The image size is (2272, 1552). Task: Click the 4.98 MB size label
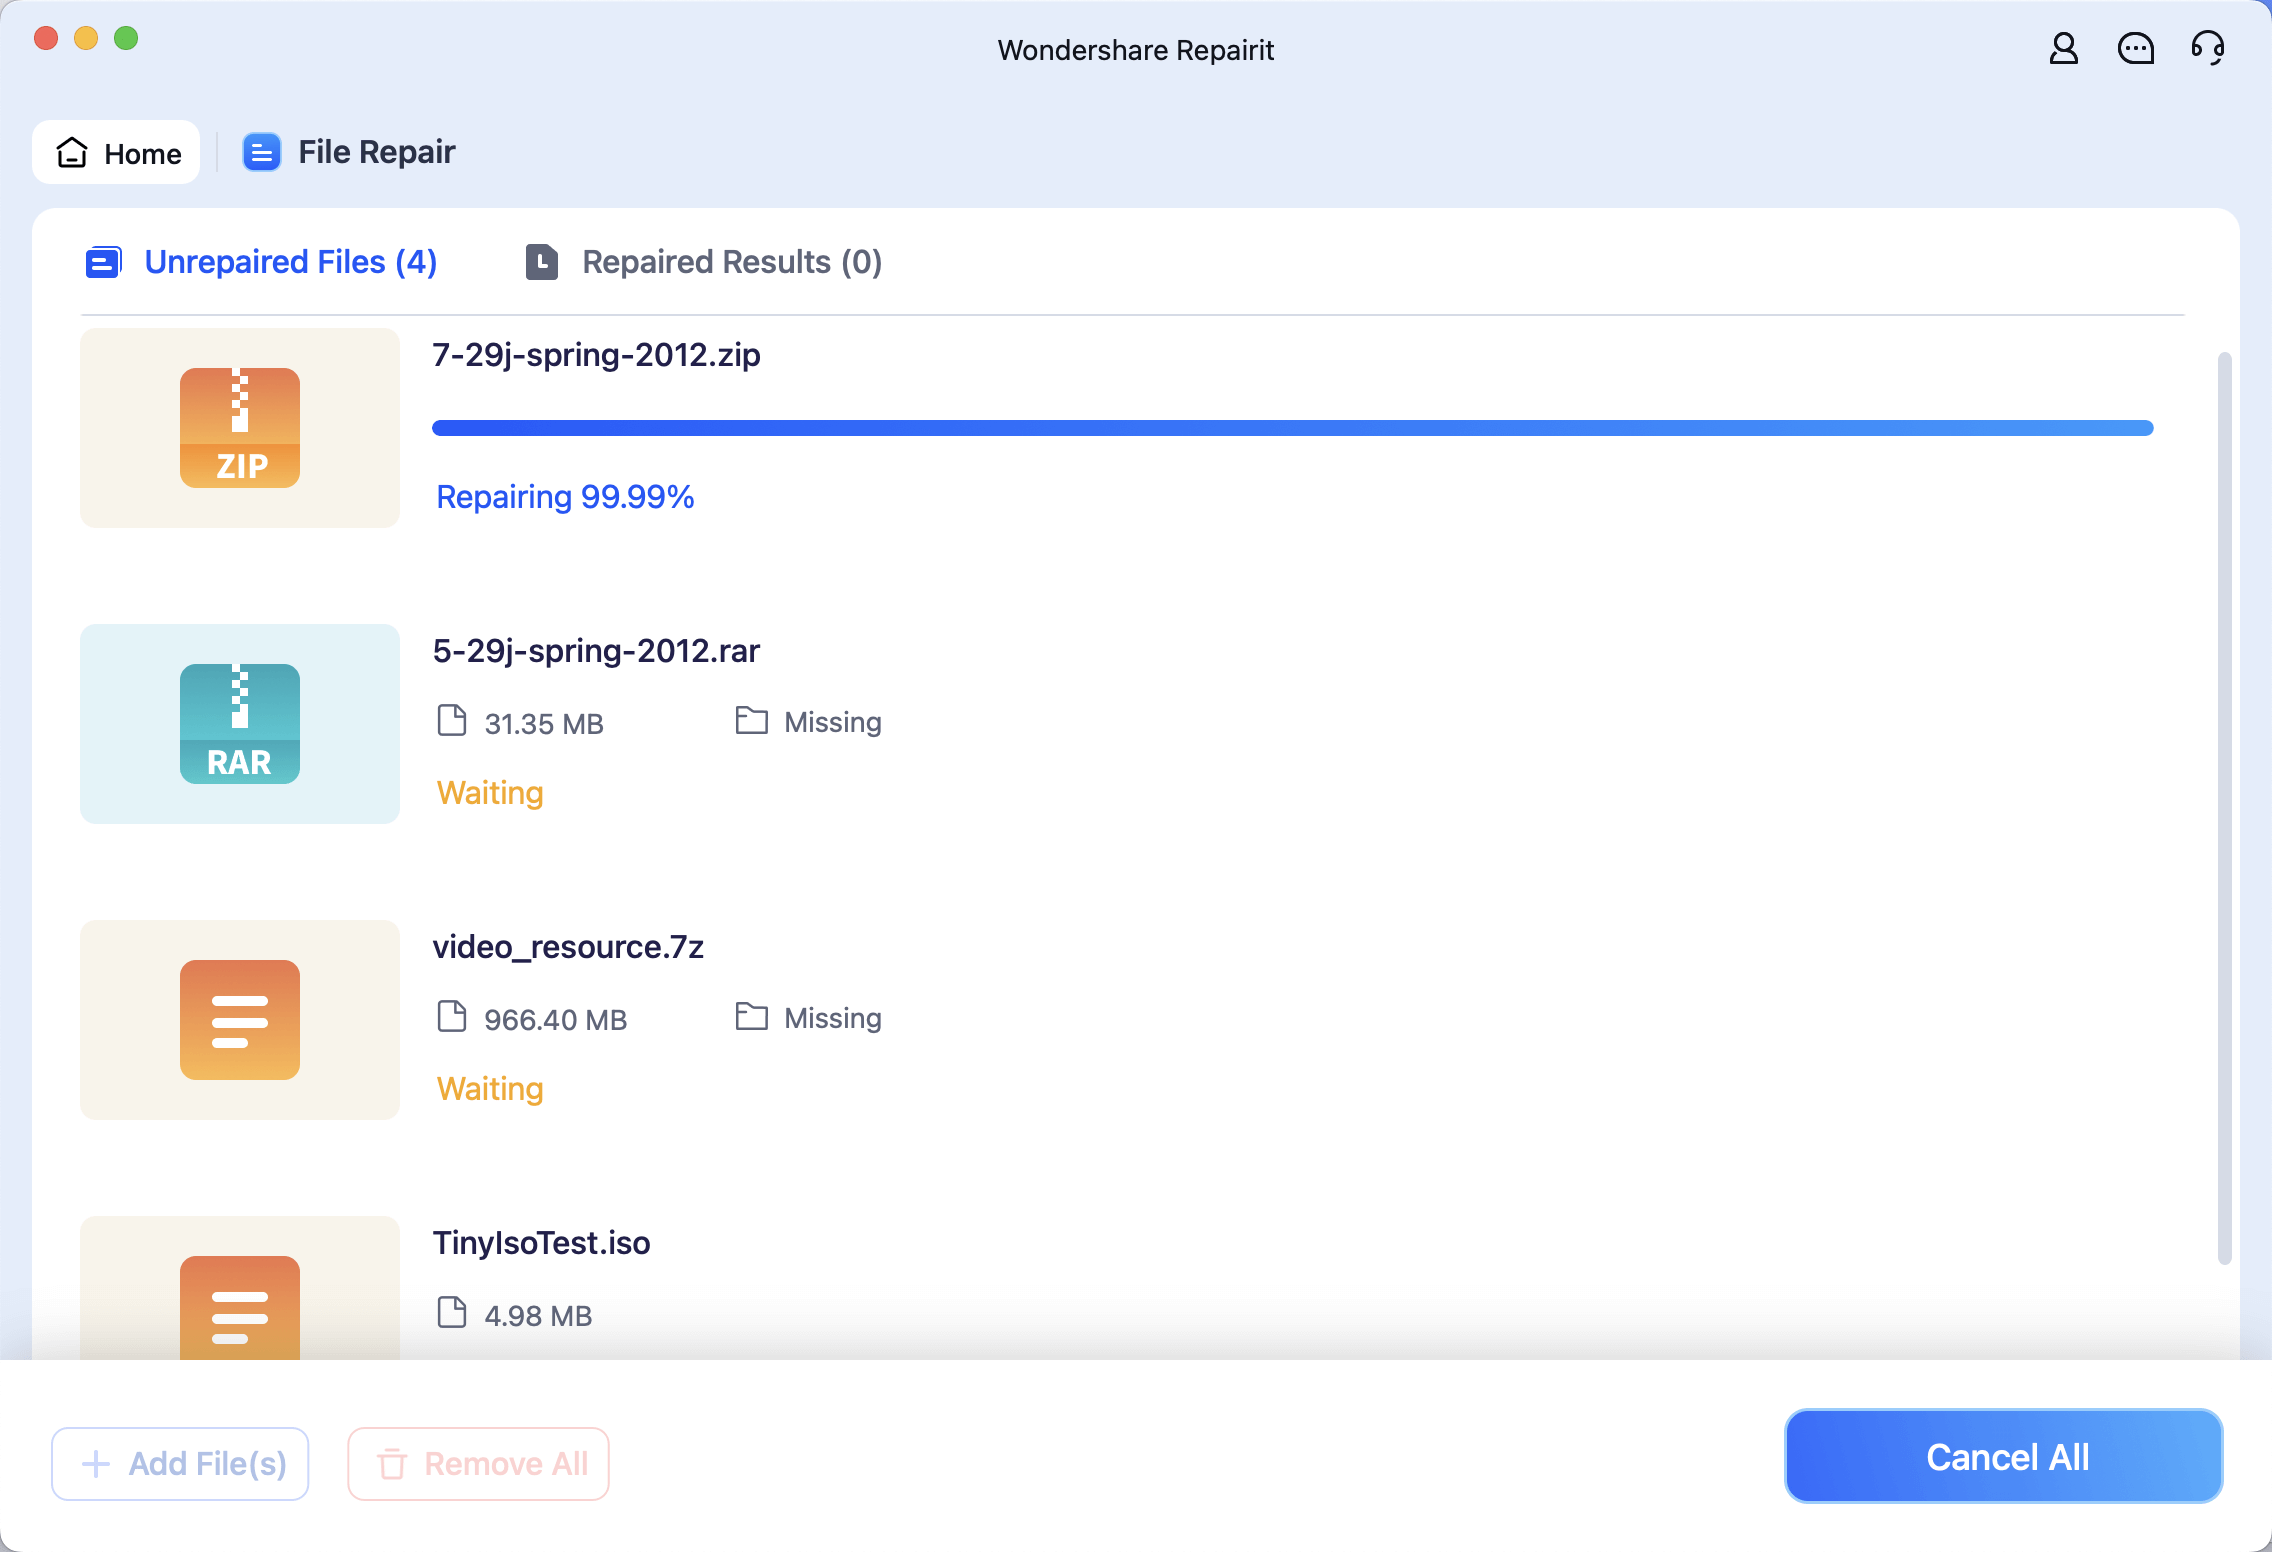tap(538, 1316)
